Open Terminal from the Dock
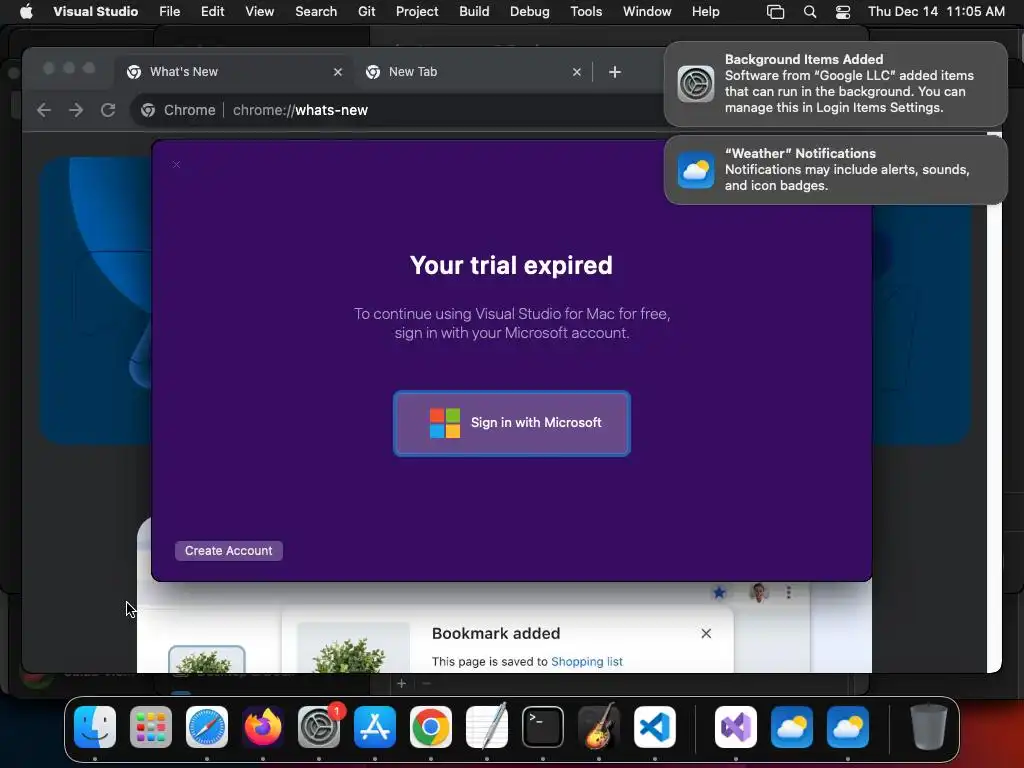The height and width of the screenshot is (768, 1024). 543,727
